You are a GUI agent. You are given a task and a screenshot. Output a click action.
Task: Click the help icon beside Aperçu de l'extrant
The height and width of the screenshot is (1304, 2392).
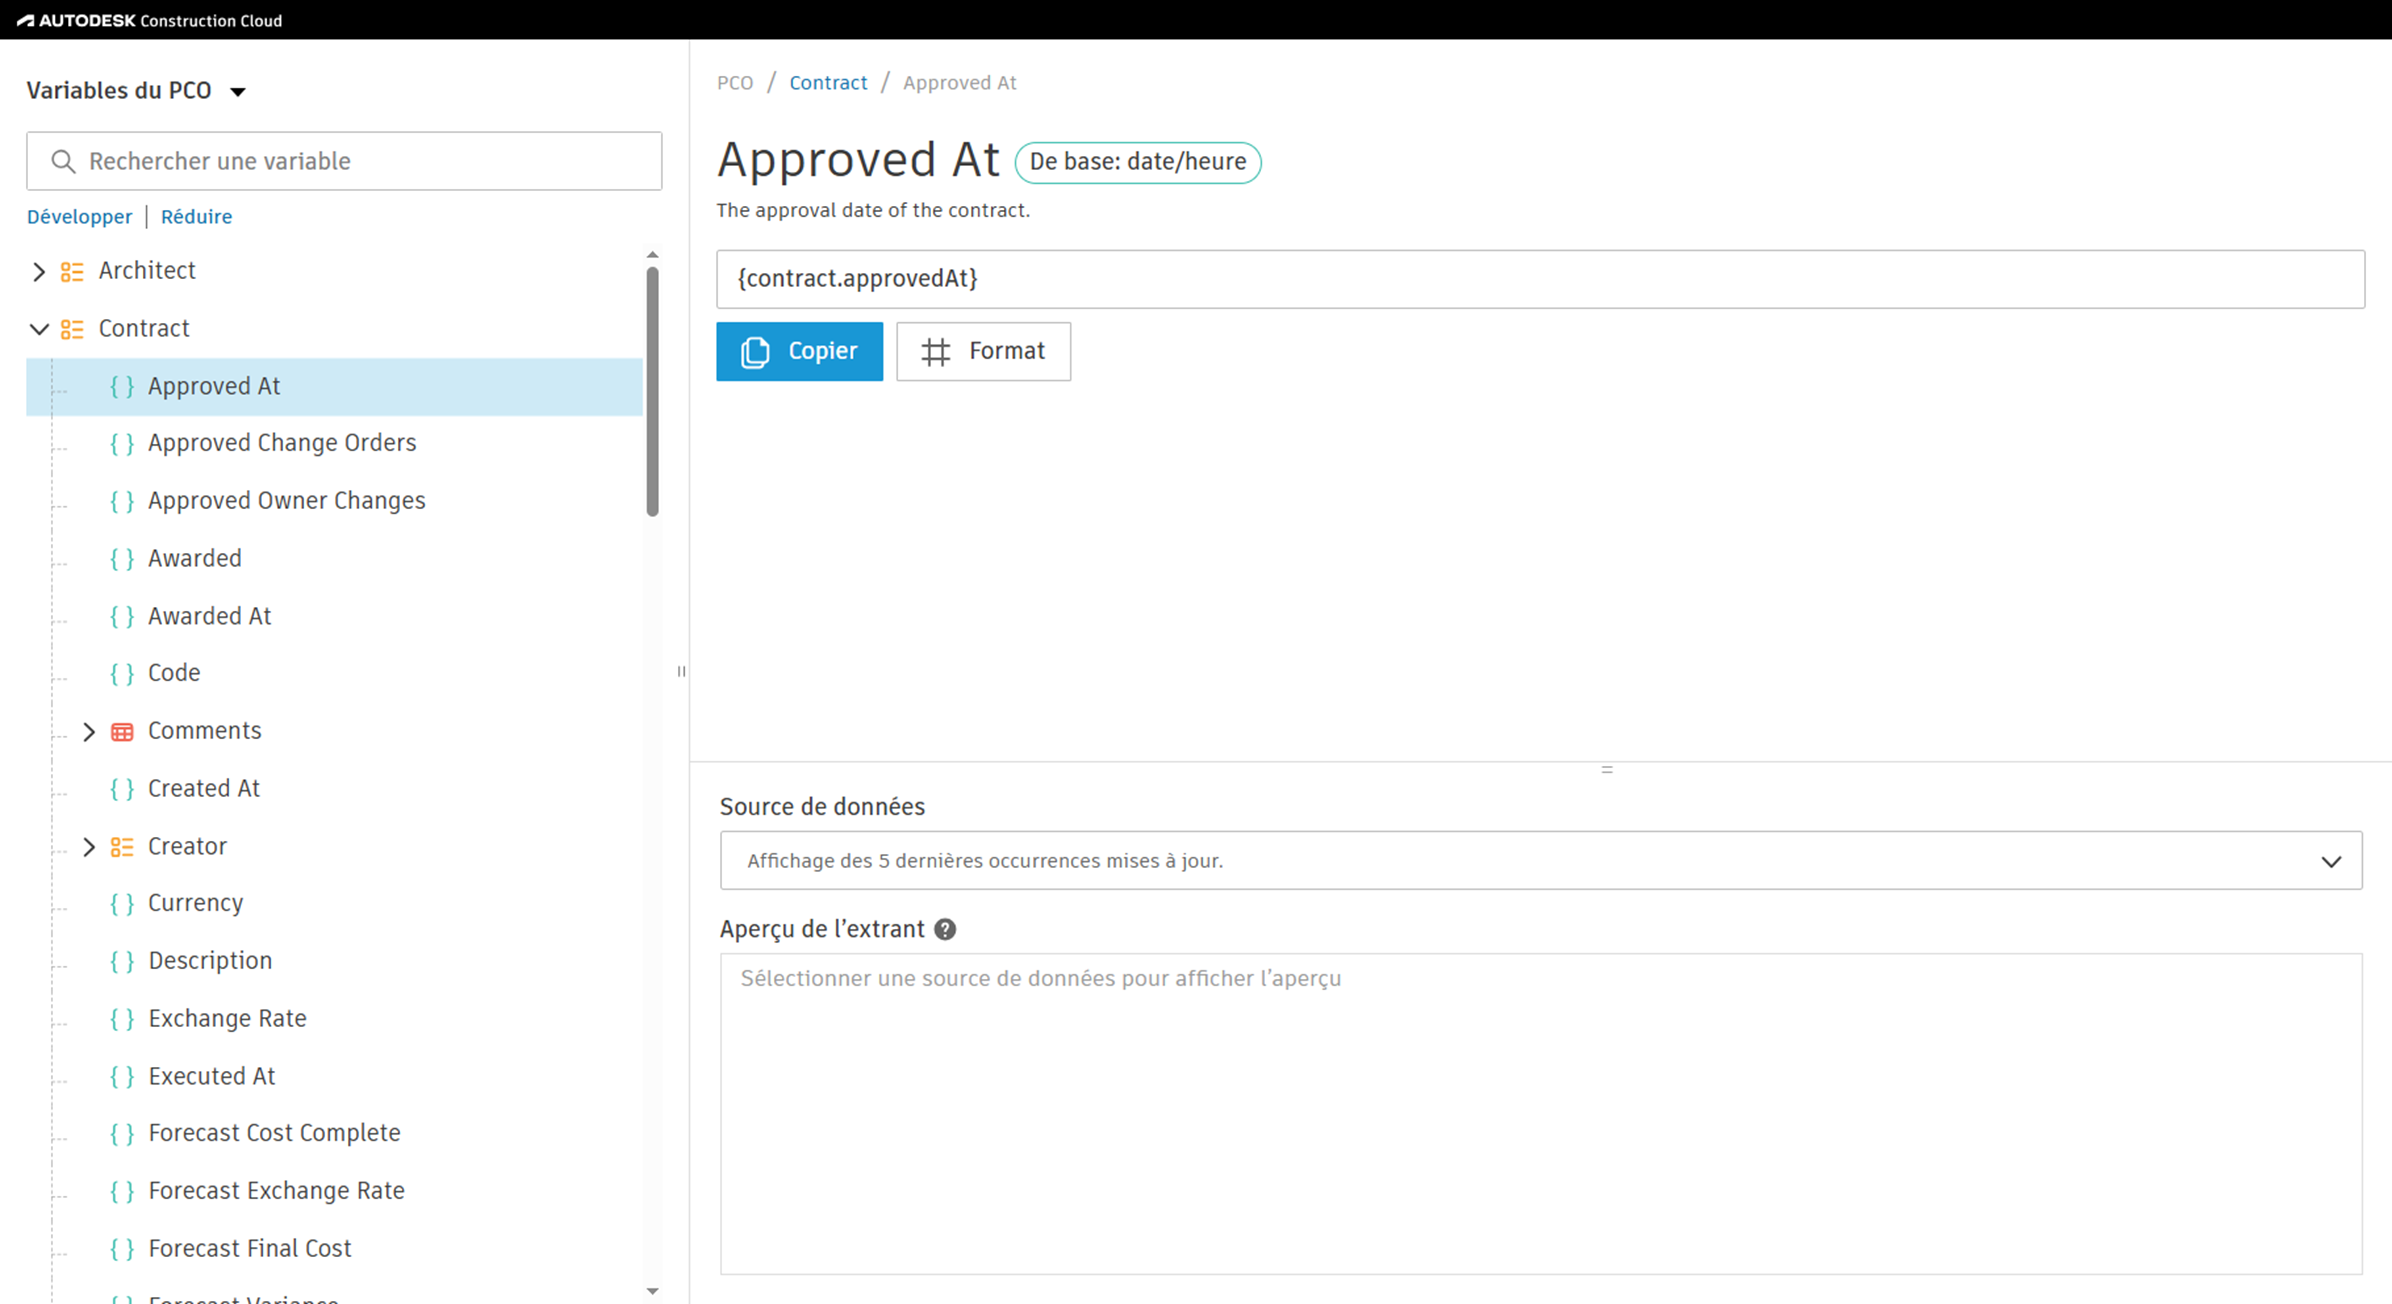[945, 929]
